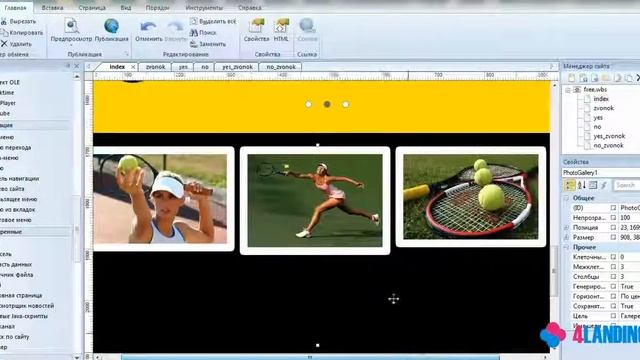Select the woman holding ball photo
This screenshot has height=360, width=640.
click(164, 199)
